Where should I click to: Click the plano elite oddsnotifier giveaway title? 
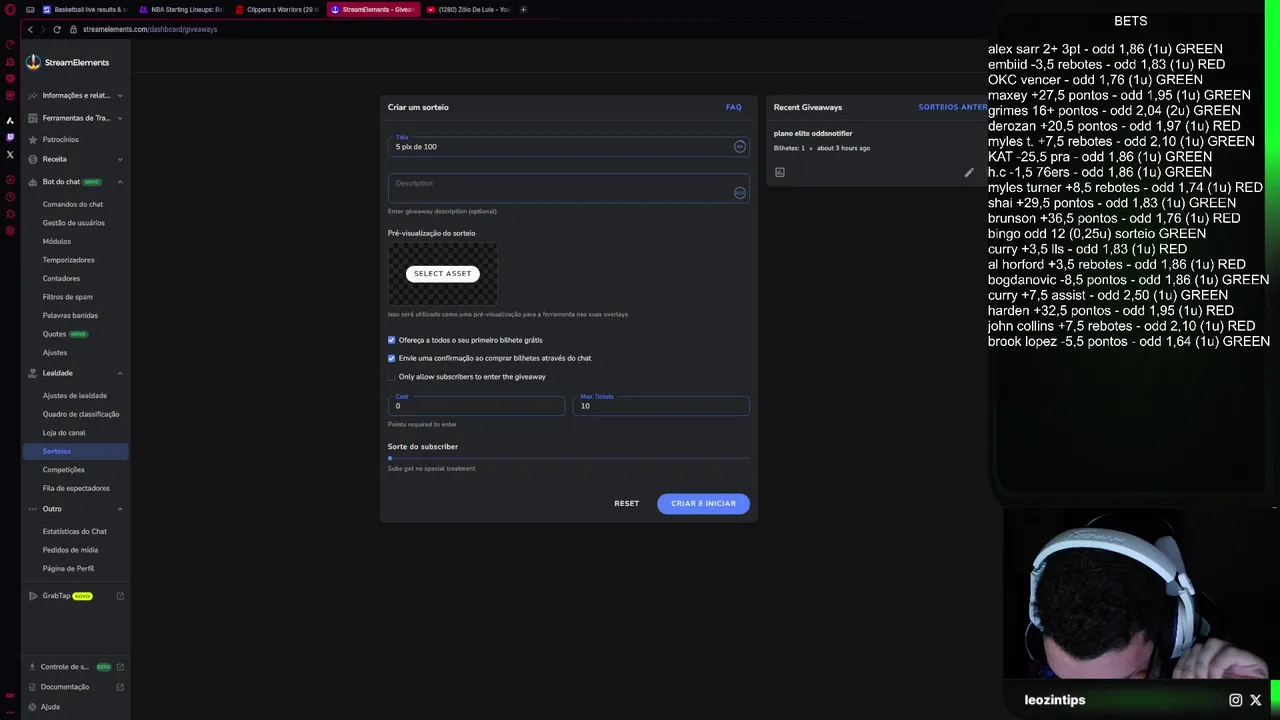click(x=813, y=133)
